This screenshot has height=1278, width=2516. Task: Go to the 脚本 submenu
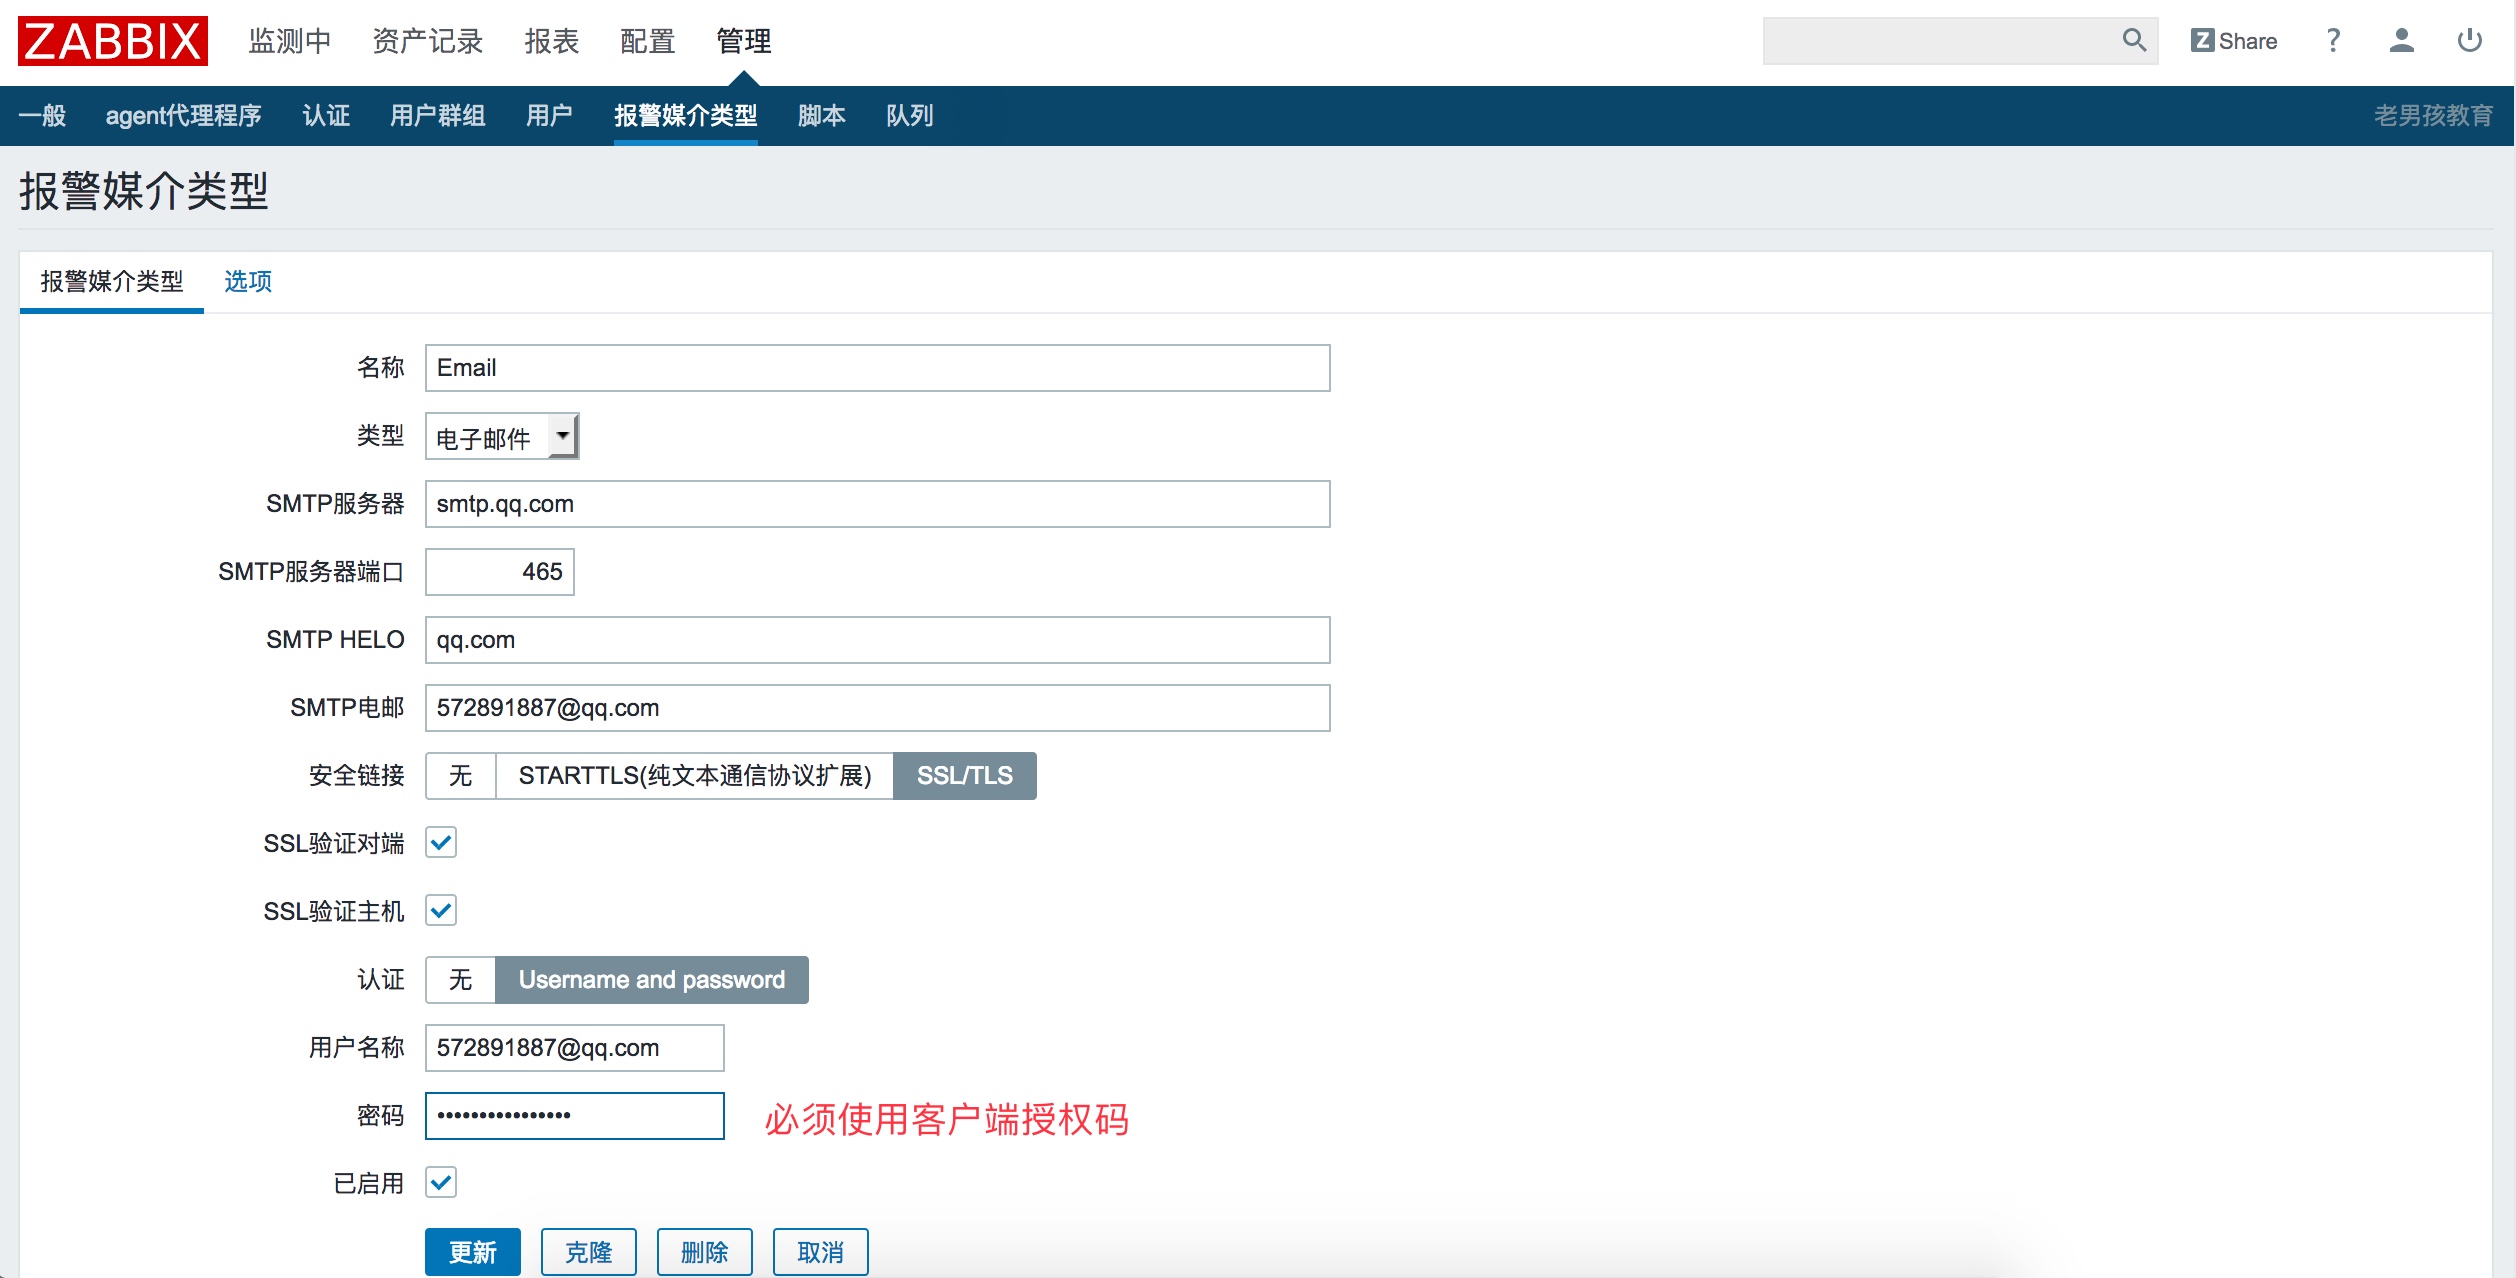[822, 116]
